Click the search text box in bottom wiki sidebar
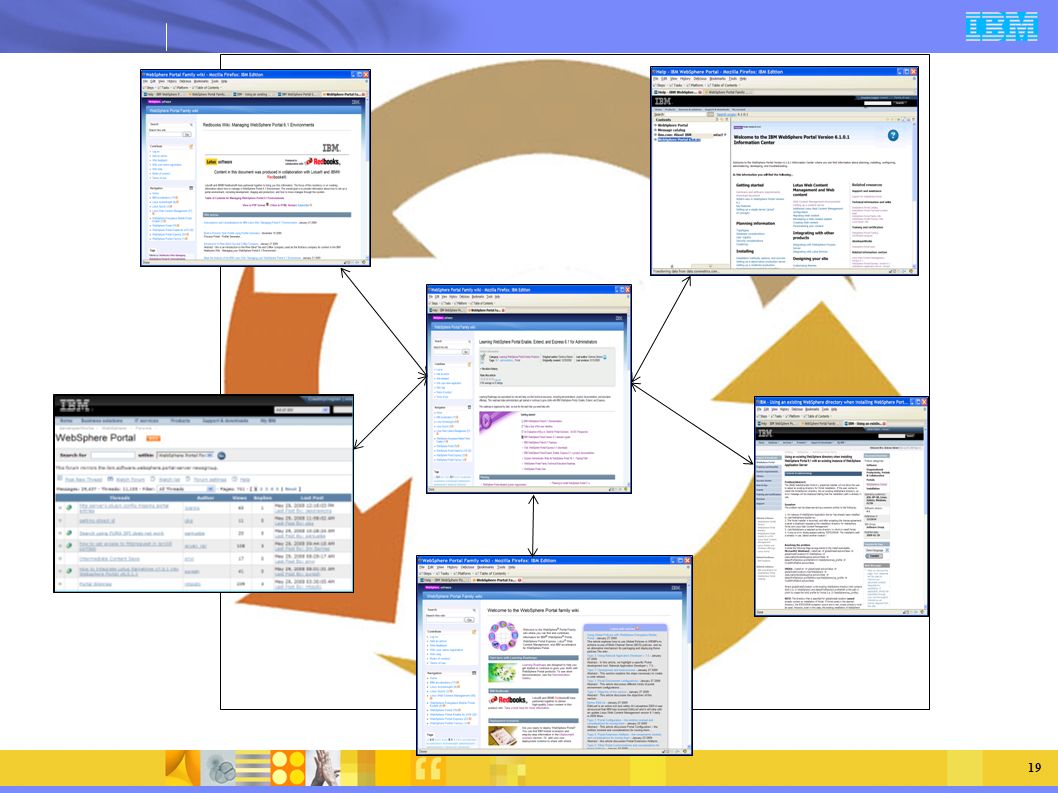 point(443,620)
